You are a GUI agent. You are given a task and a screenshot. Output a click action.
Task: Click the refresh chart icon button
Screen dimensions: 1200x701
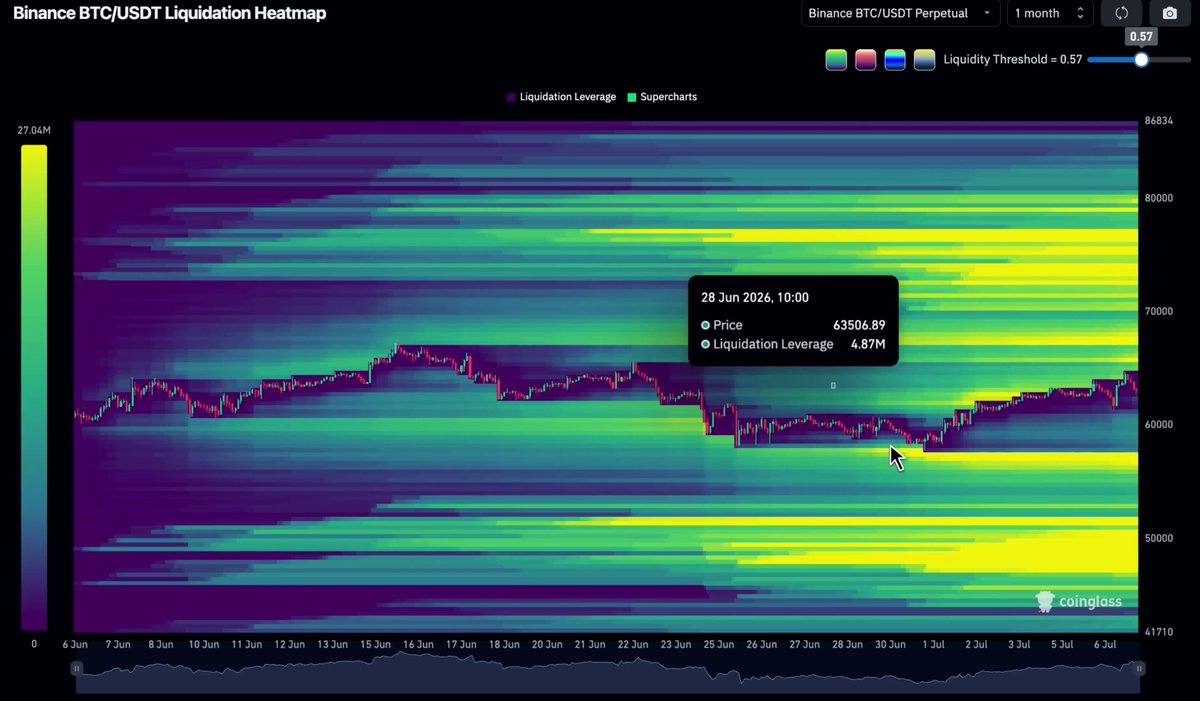point(1121,13)
